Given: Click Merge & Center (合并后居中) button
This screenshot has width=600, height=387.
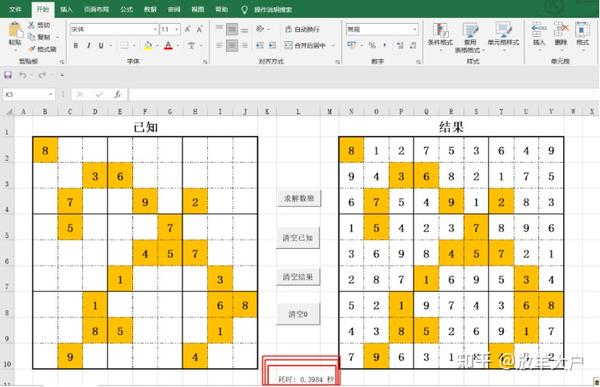Looking at the screenshot, I should point(305,46).
